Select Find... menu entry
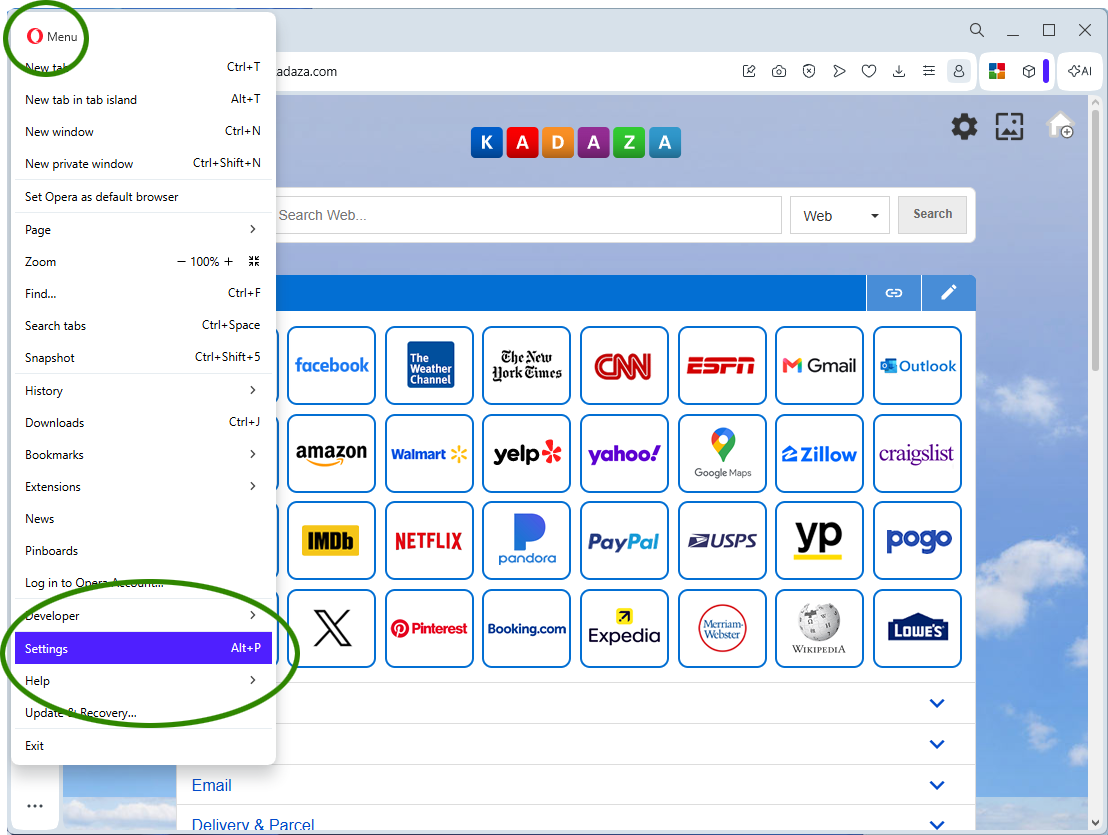This screenshot has height=835, width=1108. click(x=143, y=293)
